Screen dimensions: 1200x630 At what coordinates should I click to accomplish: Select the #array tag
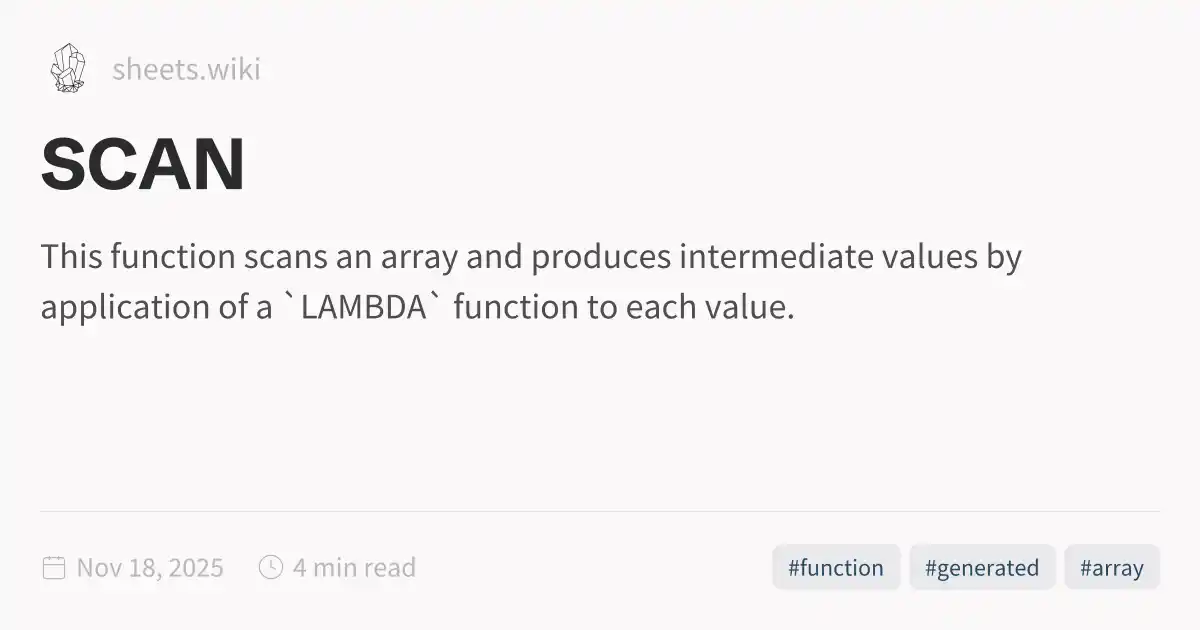click(x=1111, y=568)
